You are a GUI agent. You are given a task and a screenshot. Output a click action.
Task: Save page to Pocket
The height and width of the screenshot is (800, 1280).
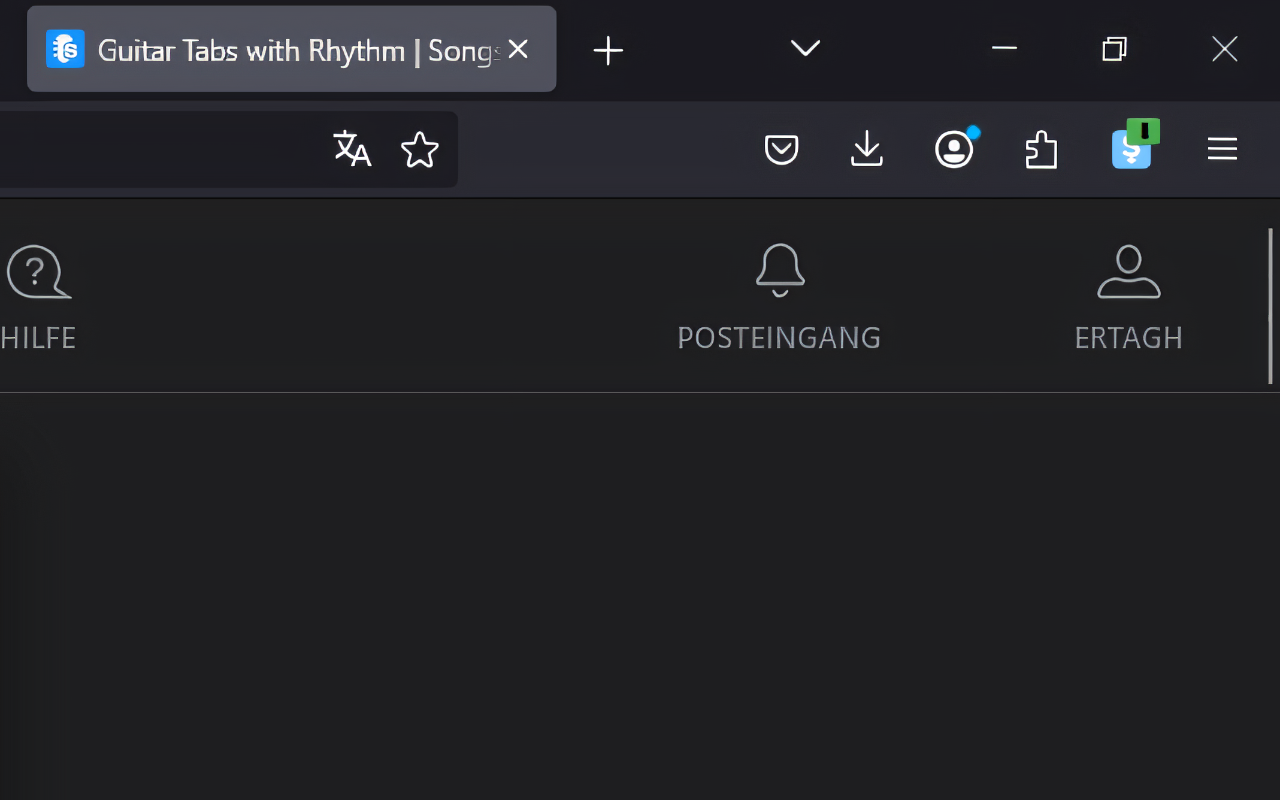click(781, 150)
